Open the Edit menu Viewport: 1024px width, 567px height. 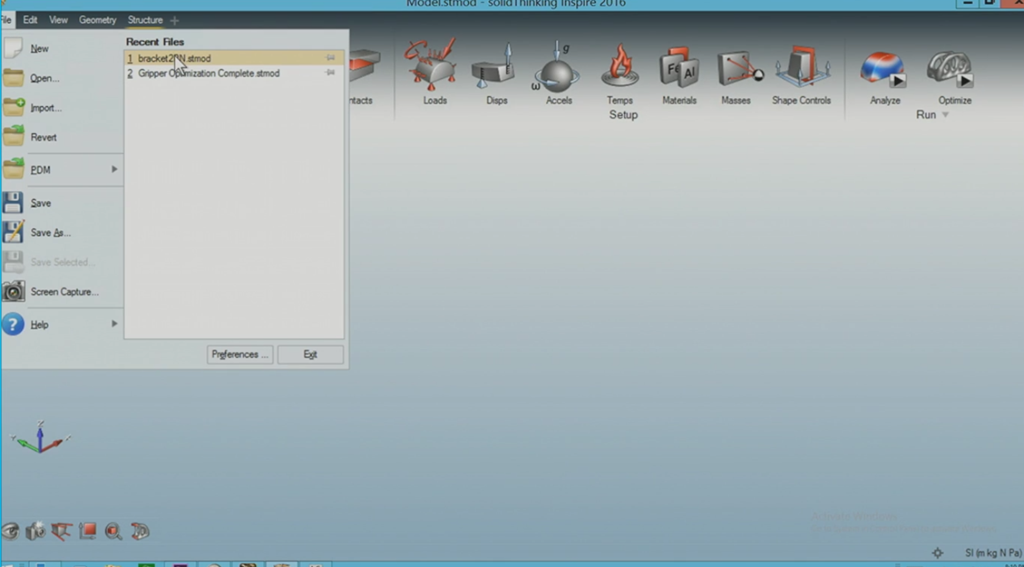point(30,20)
